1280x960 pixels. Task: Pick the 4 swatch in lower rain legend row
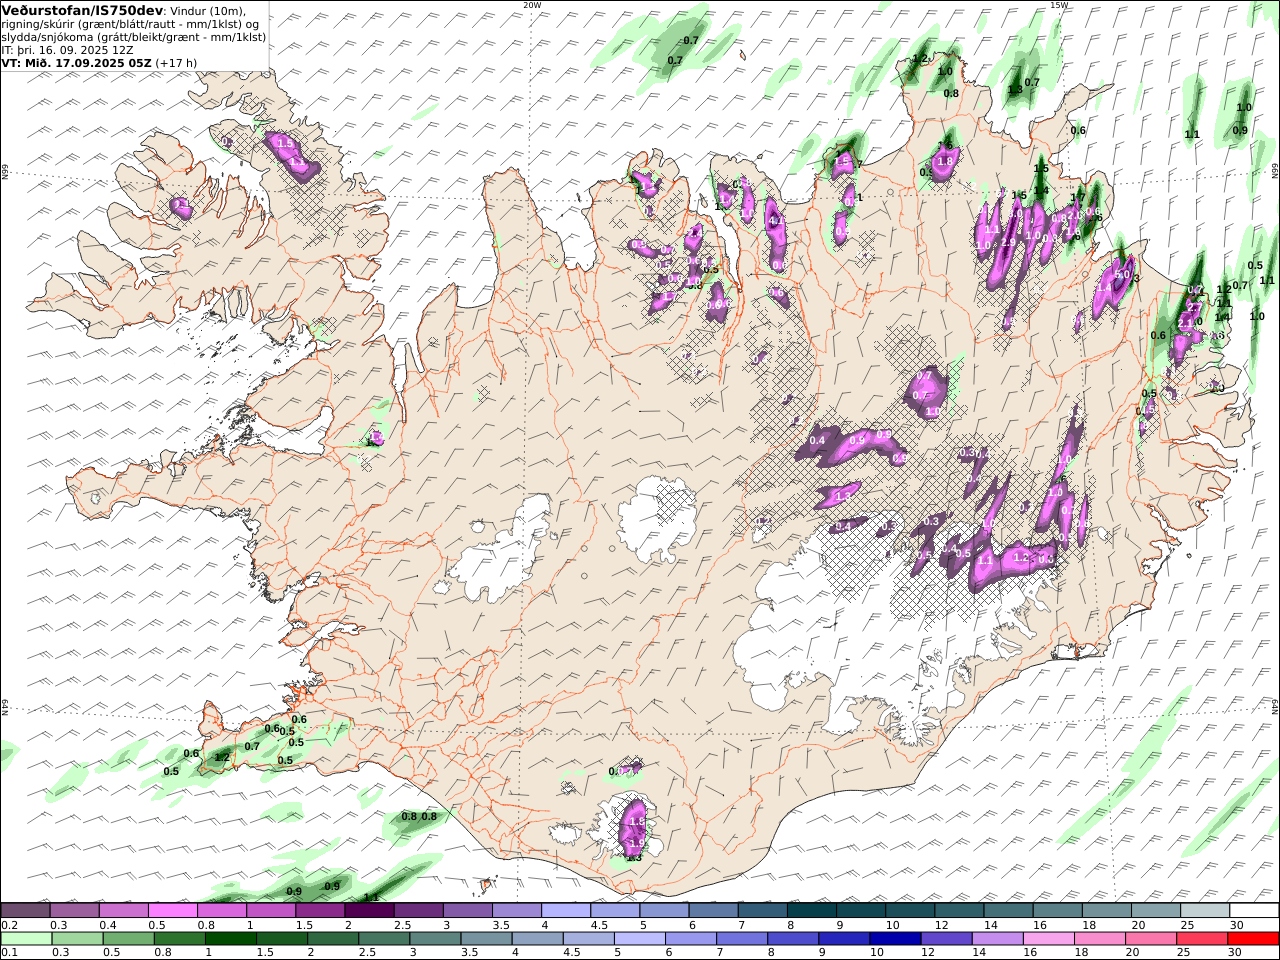(538, 939)
